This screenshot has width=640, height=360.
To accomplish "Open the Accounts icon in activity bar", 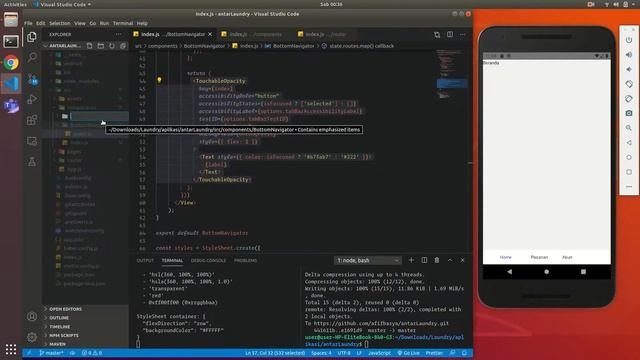I will (x=32, y=316).
